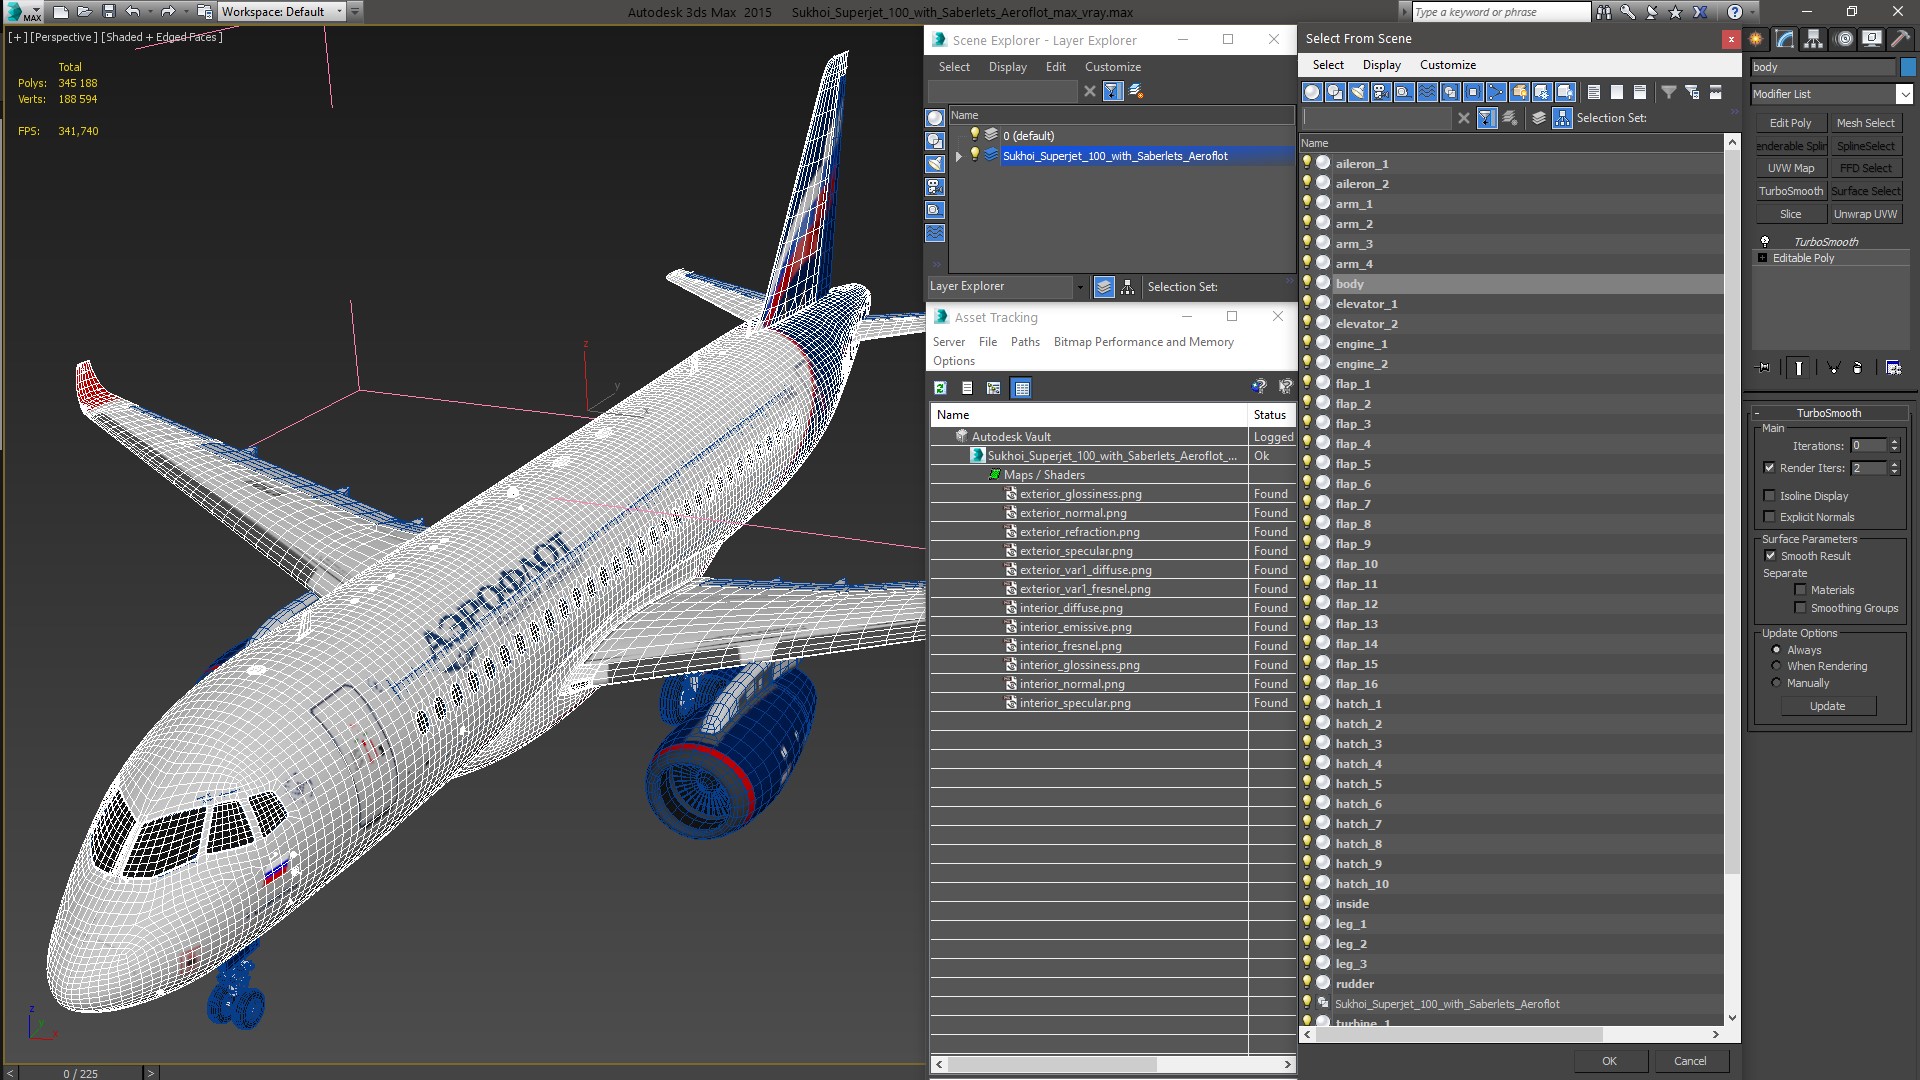Click the Open File icon
Image resolution: width=1920 pixels, height=1080 pixels.
click(85, 12)
